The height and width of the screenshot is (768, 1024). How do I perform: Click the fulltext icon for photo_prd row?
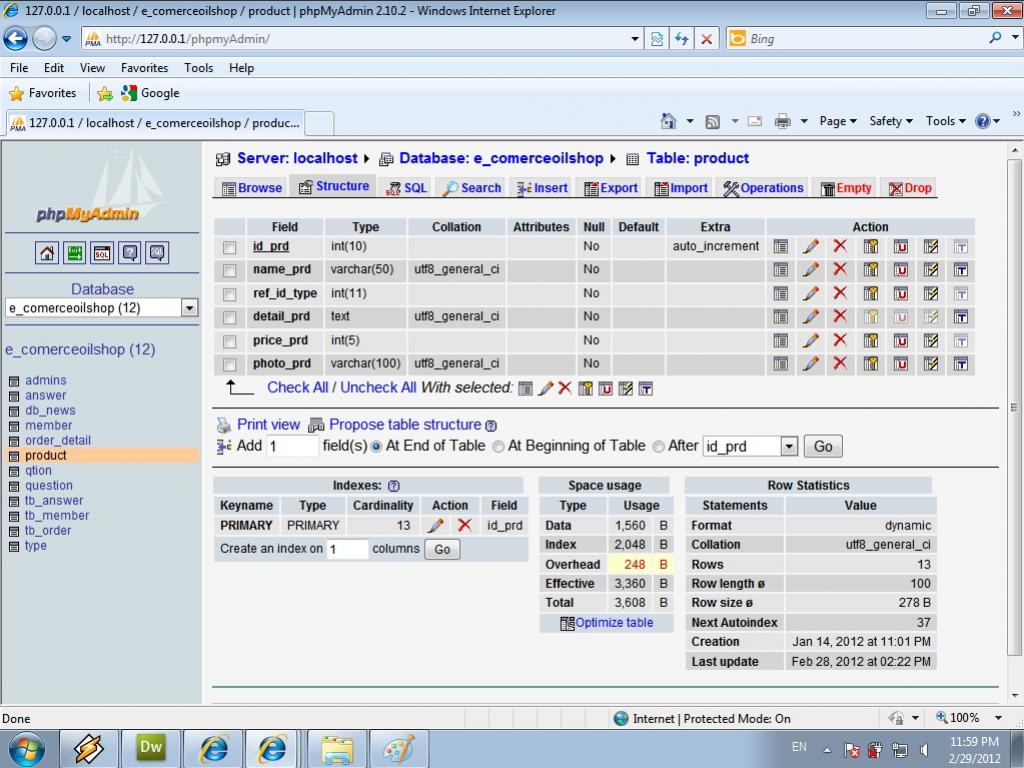click(961, 364)
